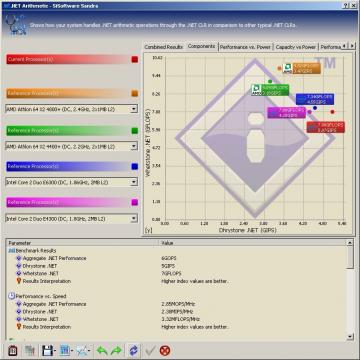This screenshot has height=360, width=360.
Task: Refresh results with the blue arrows icon
Action: pos(133,351)
